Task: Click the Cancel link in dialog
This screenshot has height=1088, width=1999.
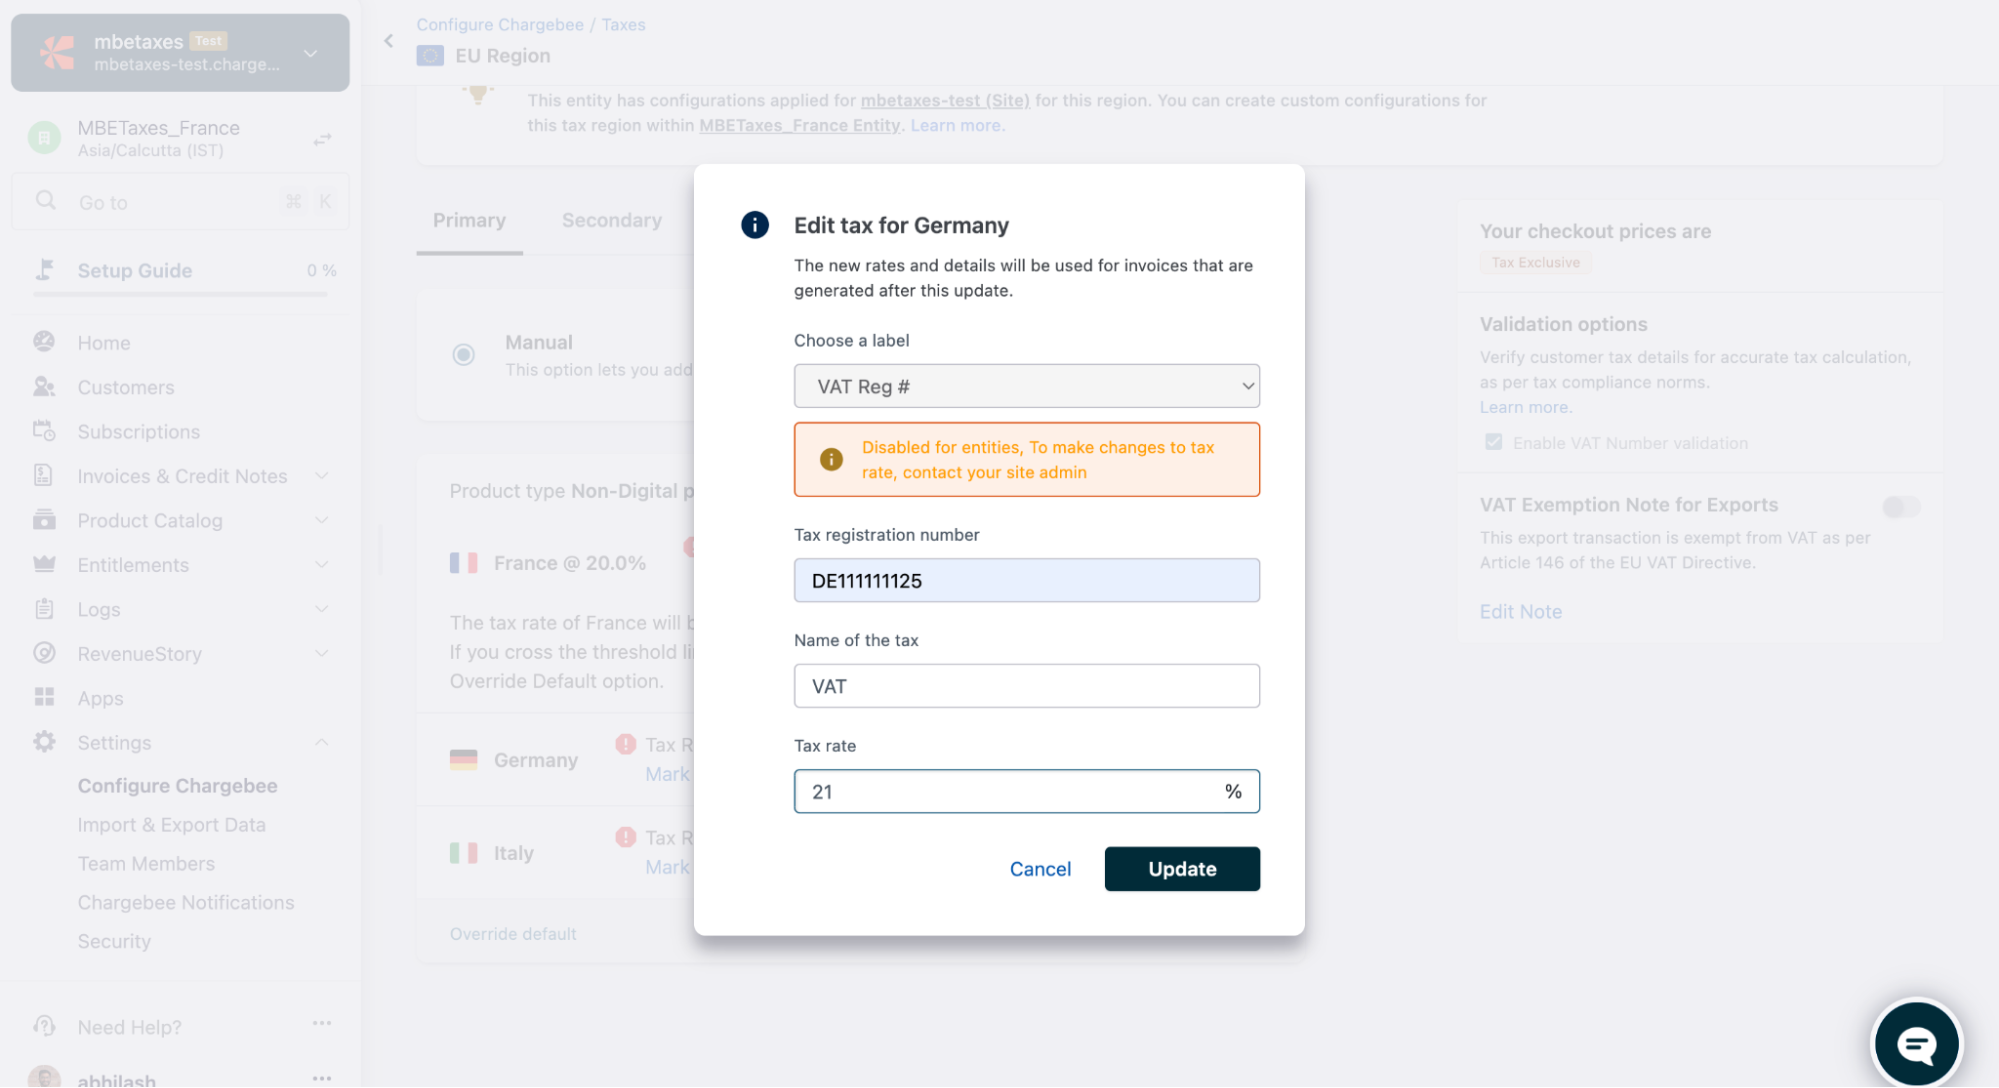Action: click(x=1040, y=869)
